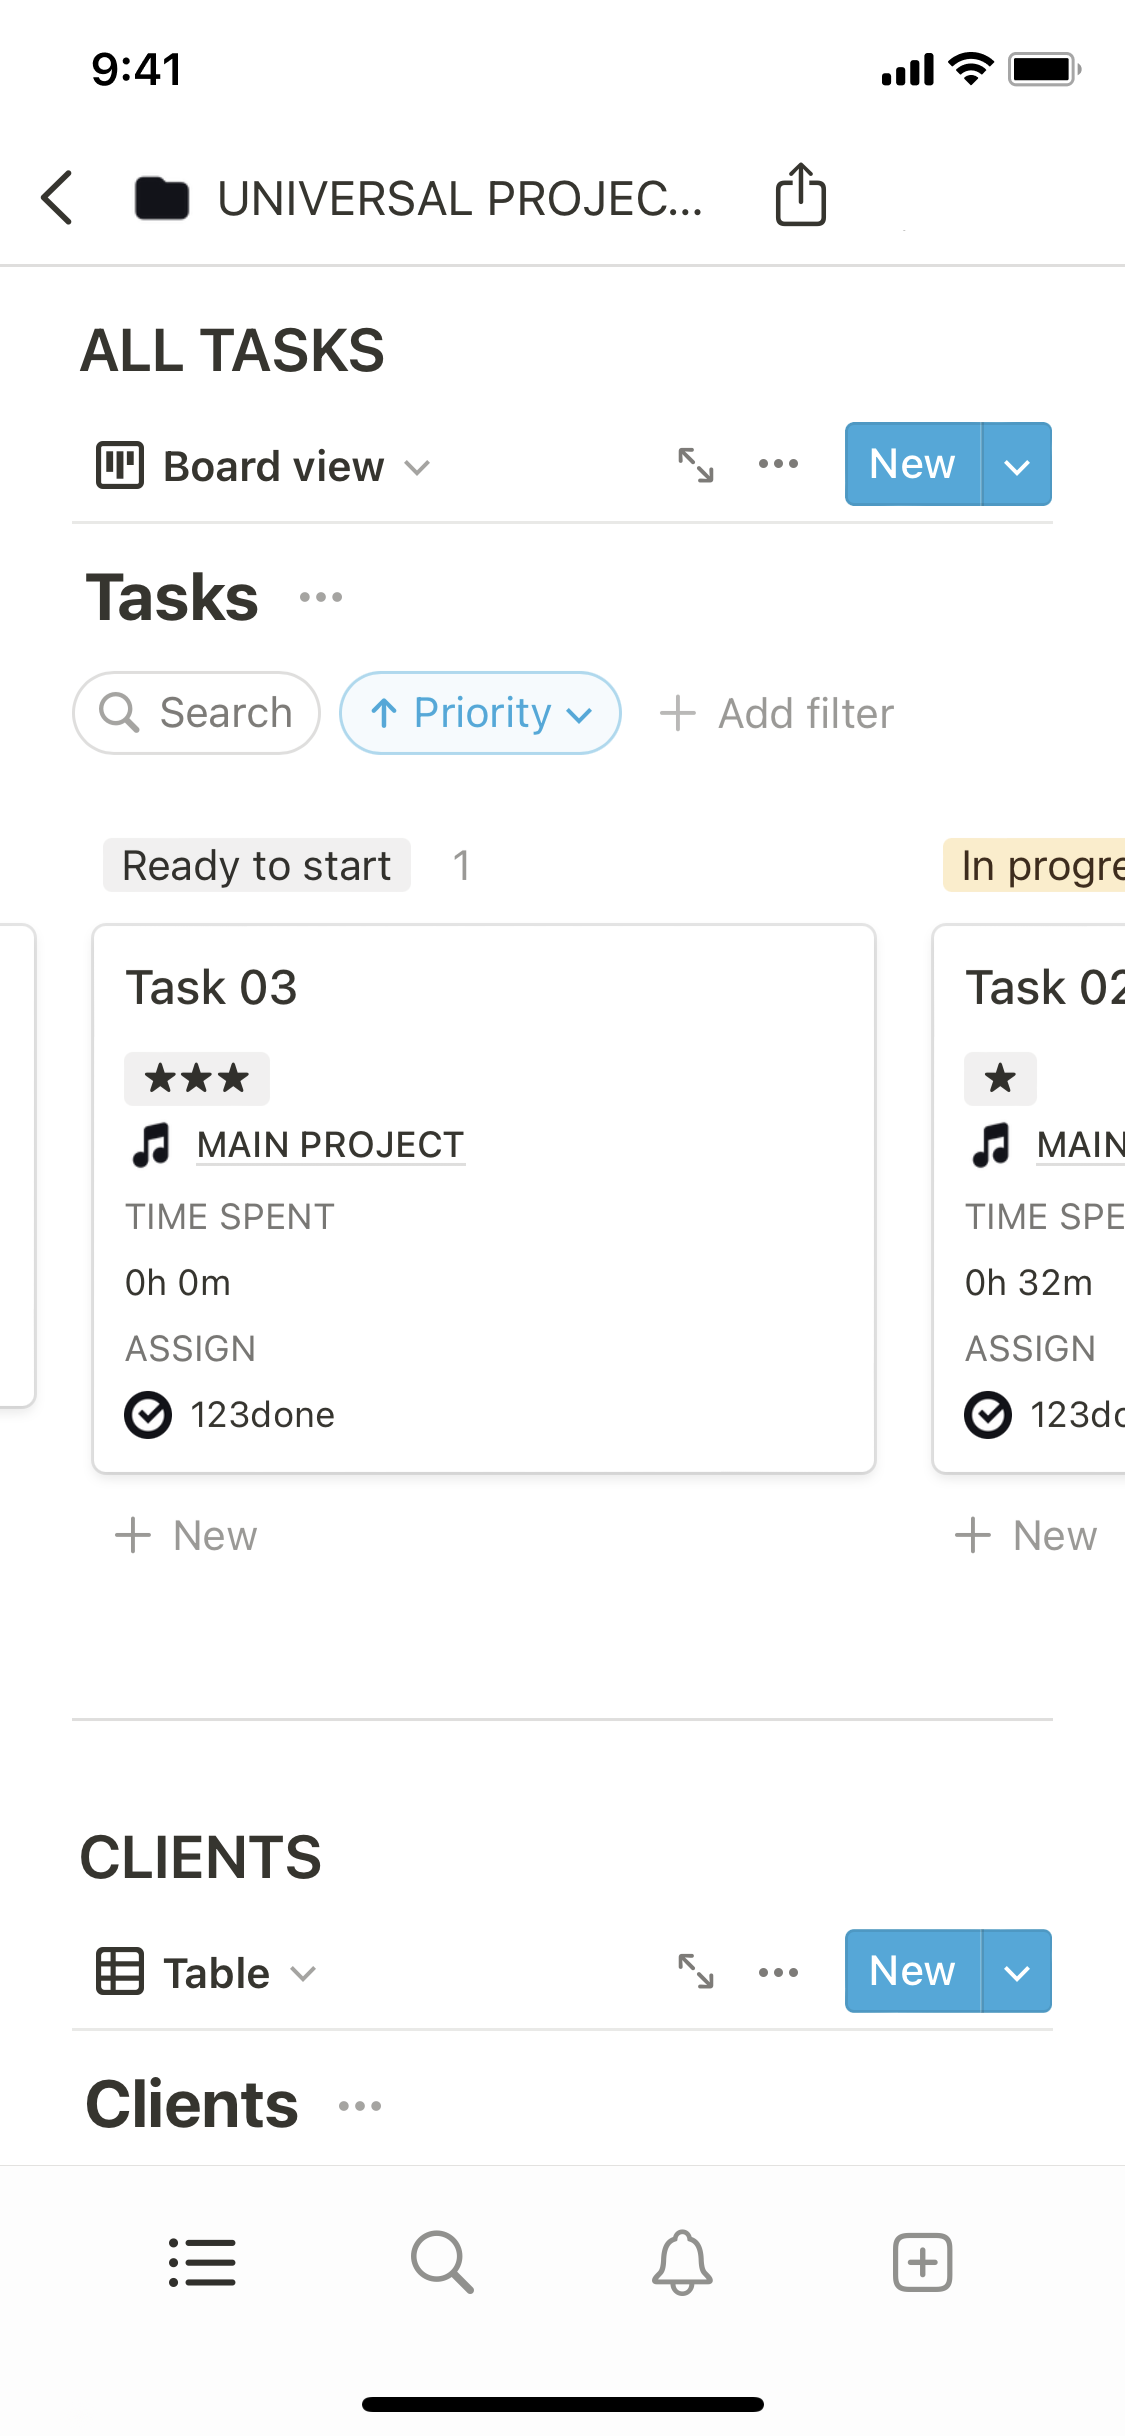Create new page with bottom plus icon
The height and width of the screenshot is (2436, 1125).
922,2261
